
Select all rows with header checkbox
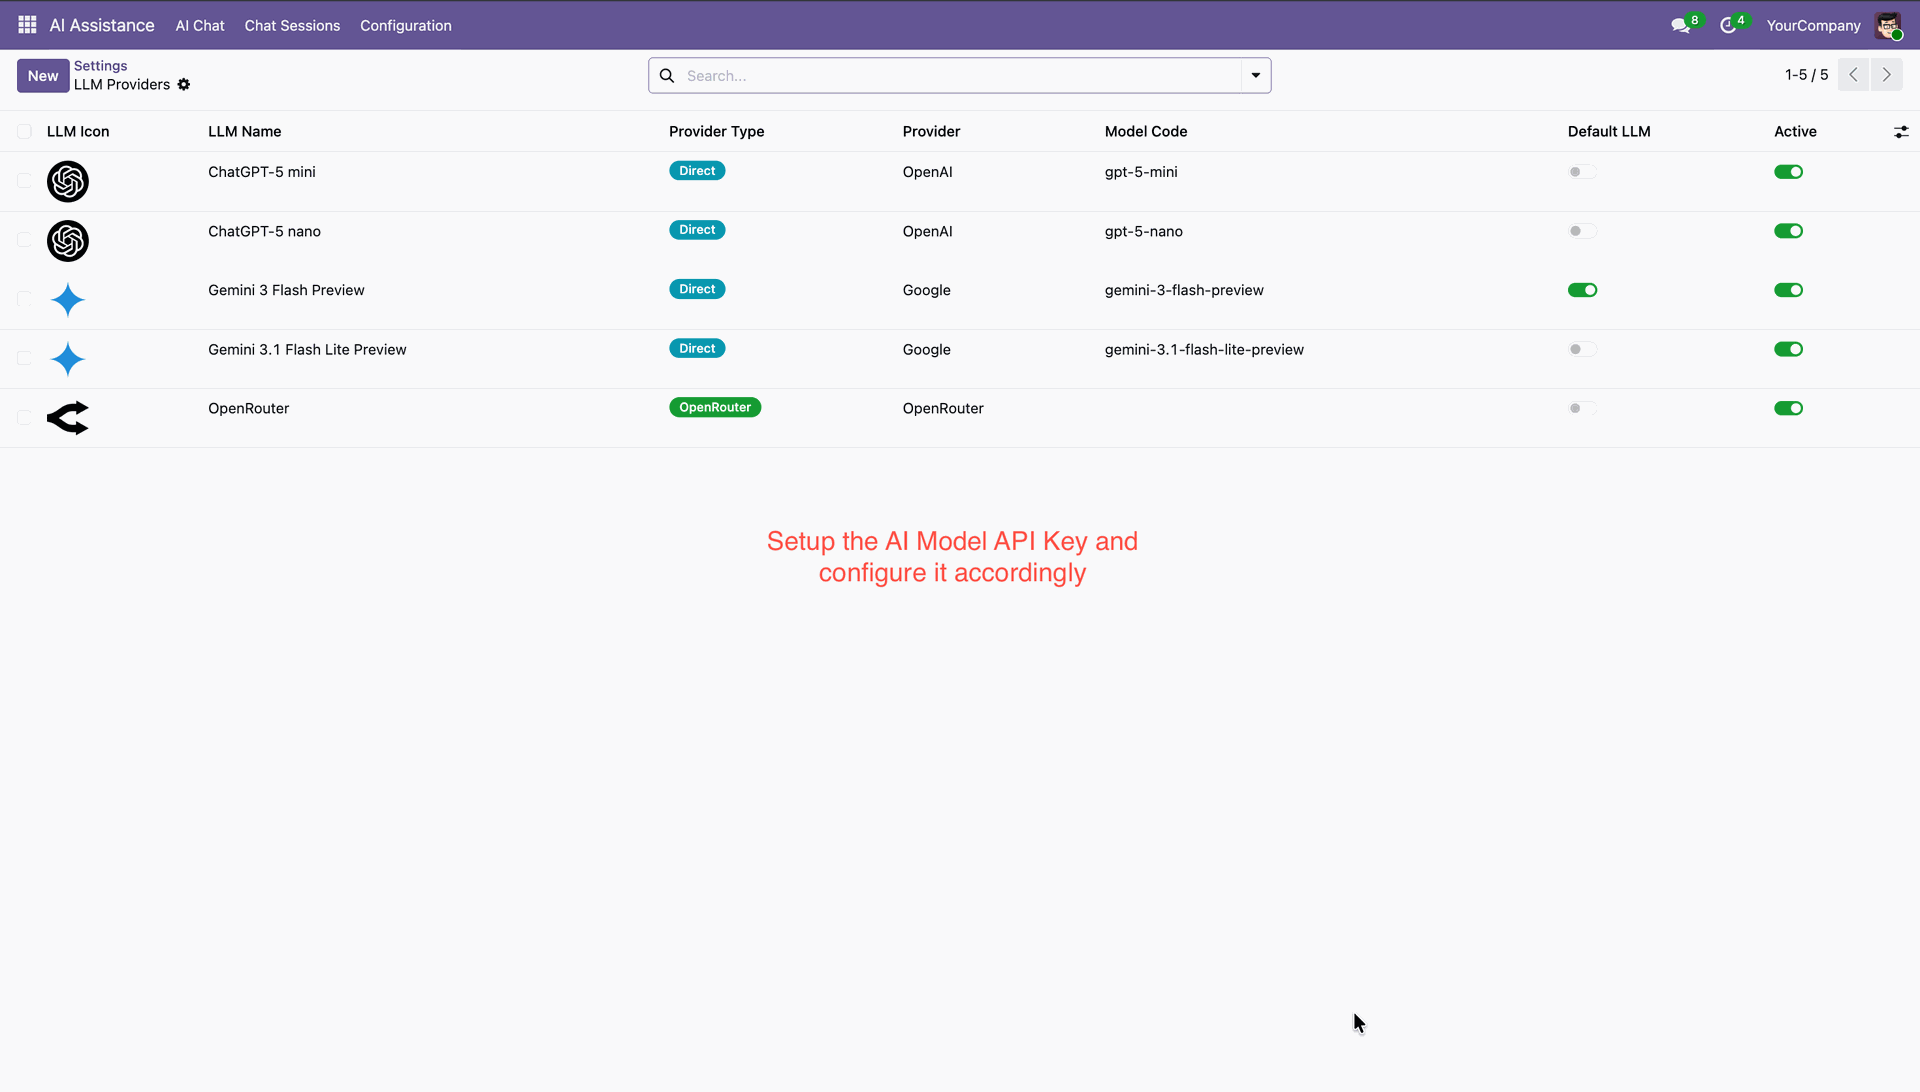(24, 132)
